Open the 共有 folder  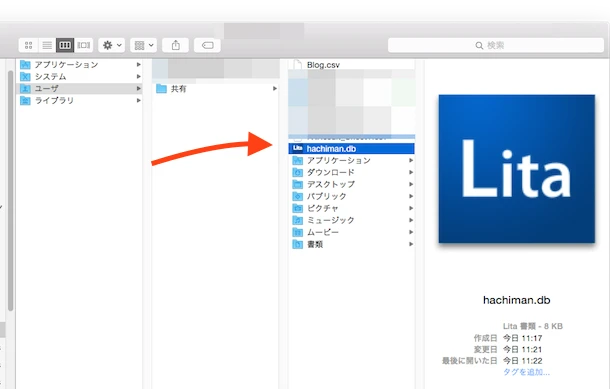coord(216,89)
